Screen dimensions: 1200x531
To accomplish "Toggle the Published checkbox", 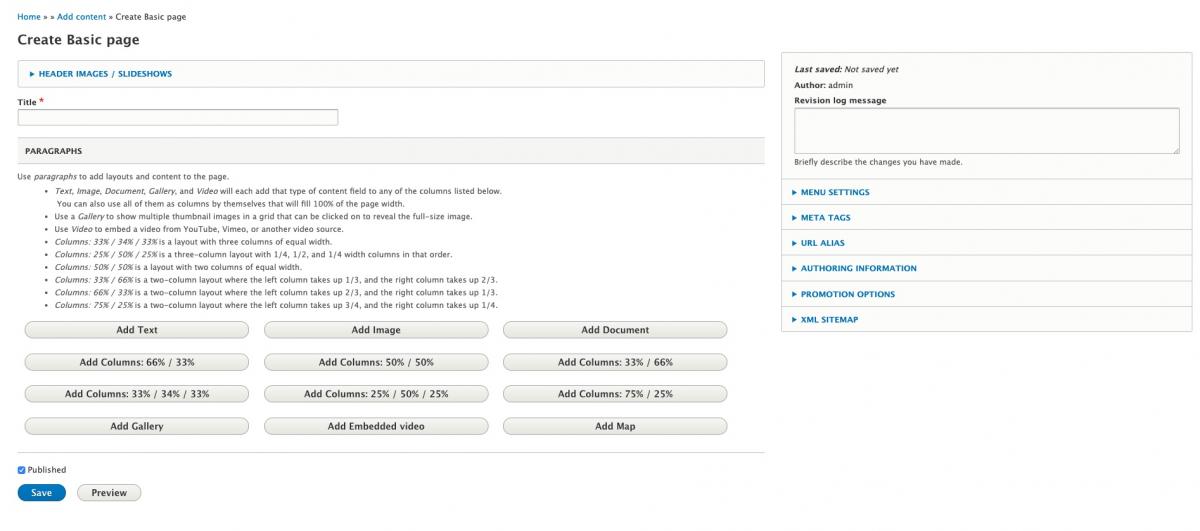I will tap(22, 470).
